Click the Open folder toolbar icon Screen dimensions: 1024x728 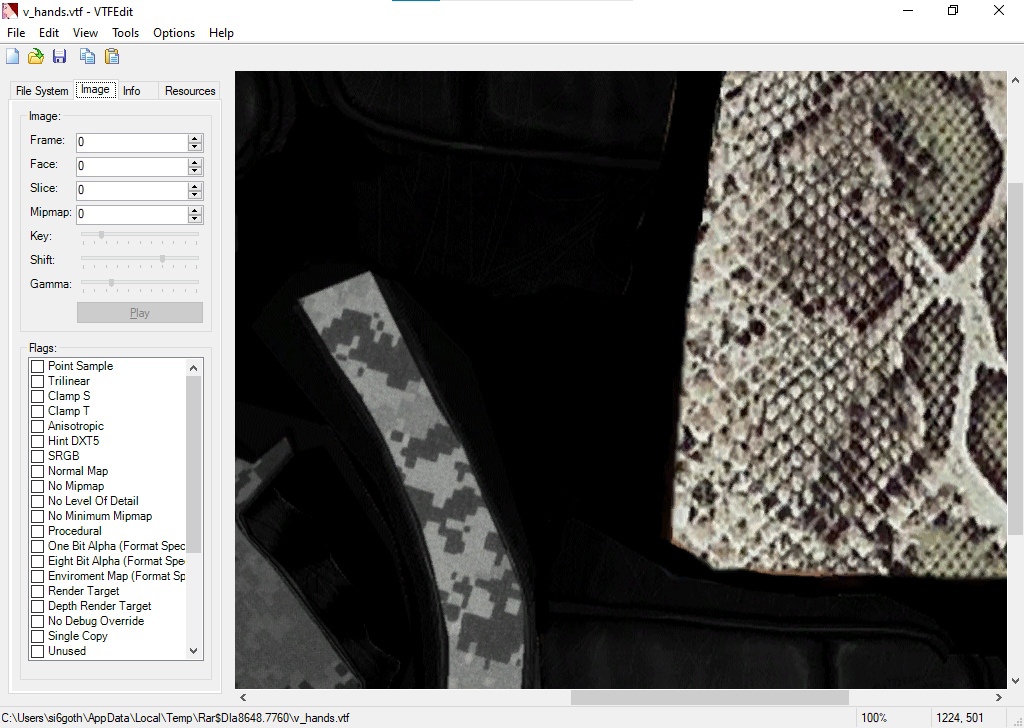[36, 56]
